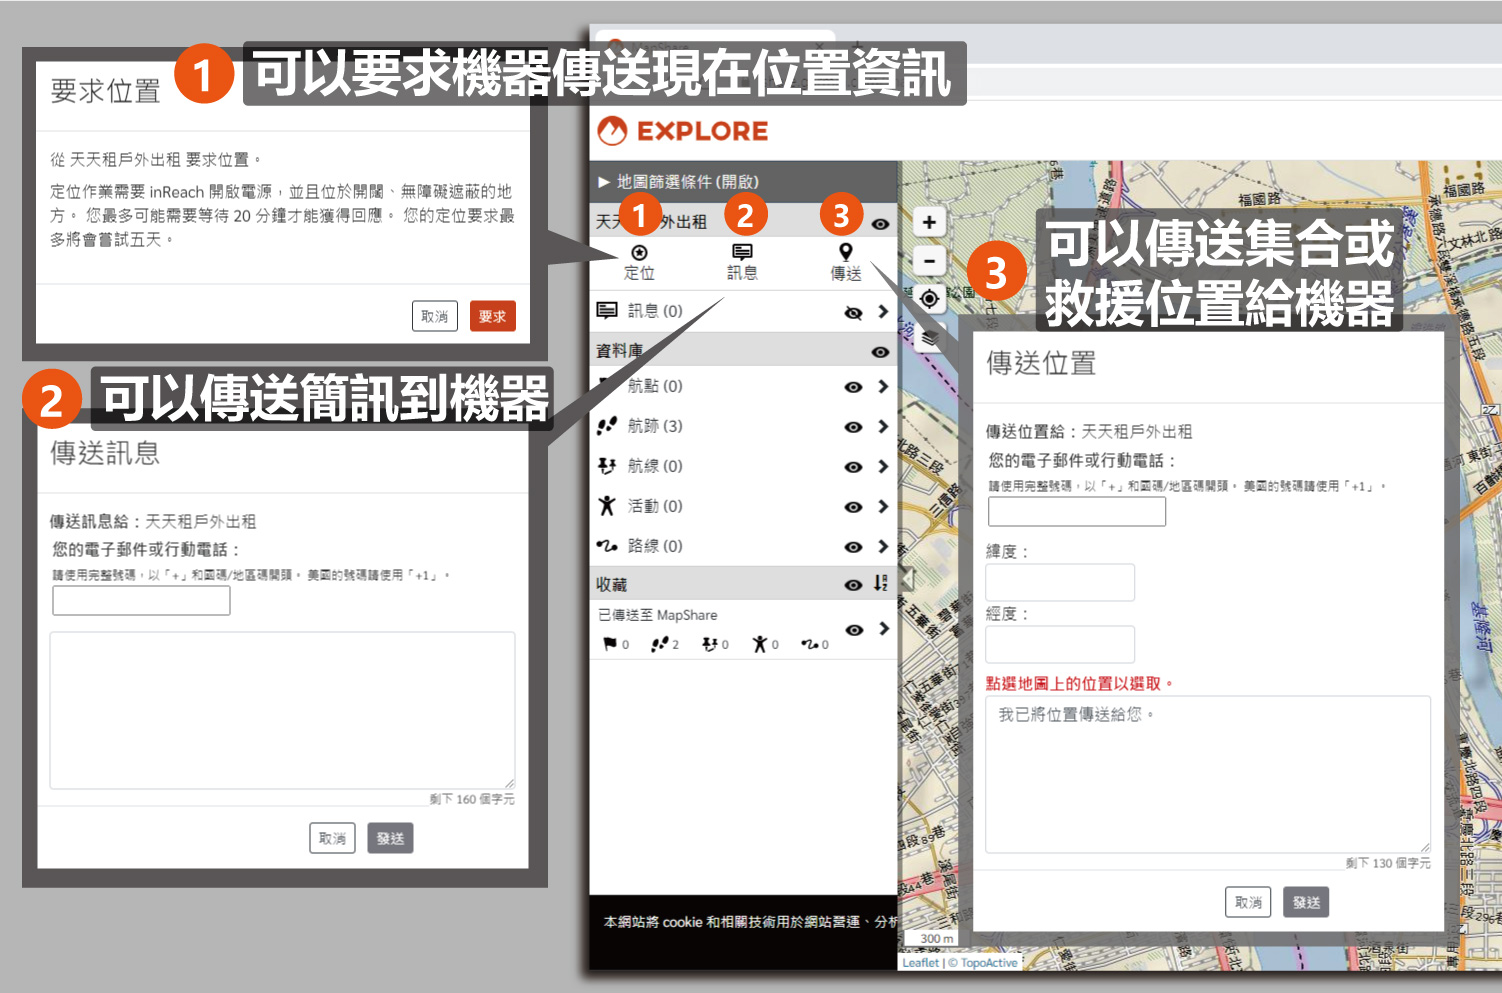Select the 路線 (0) route icon
The image size is (1502, 993).
click(607, 546)
